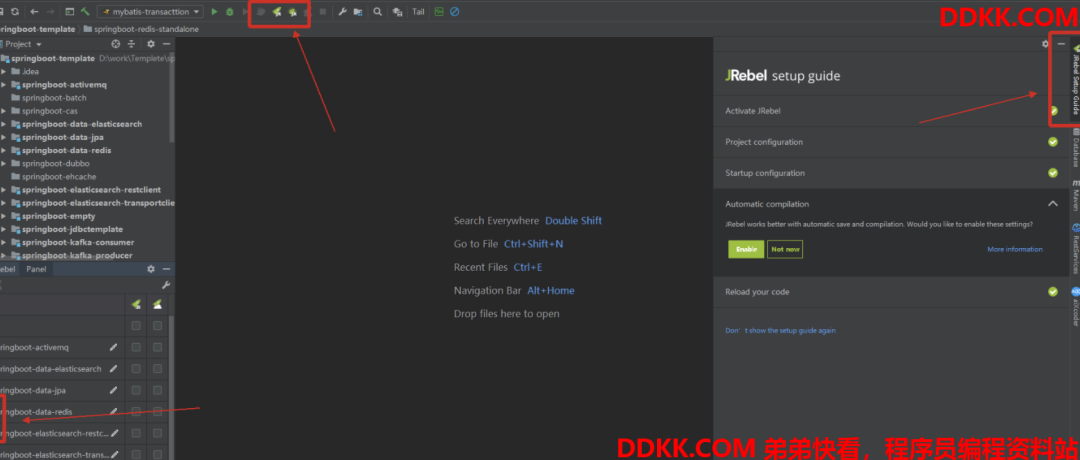Edit springboot-data-elasticsearch with pencil icon
1080x460 pixels.
114,369
